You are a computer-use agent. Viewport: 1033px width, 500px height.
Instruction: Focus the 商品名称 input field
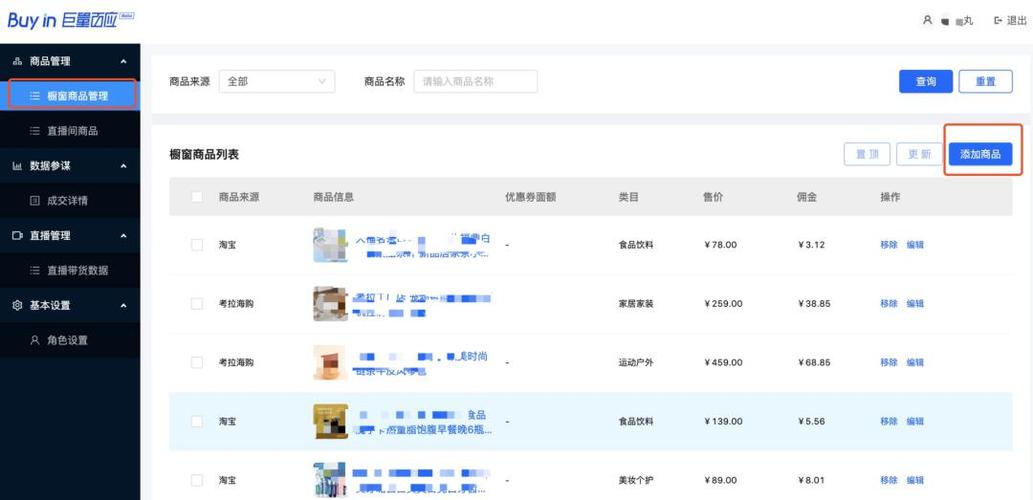476,82
